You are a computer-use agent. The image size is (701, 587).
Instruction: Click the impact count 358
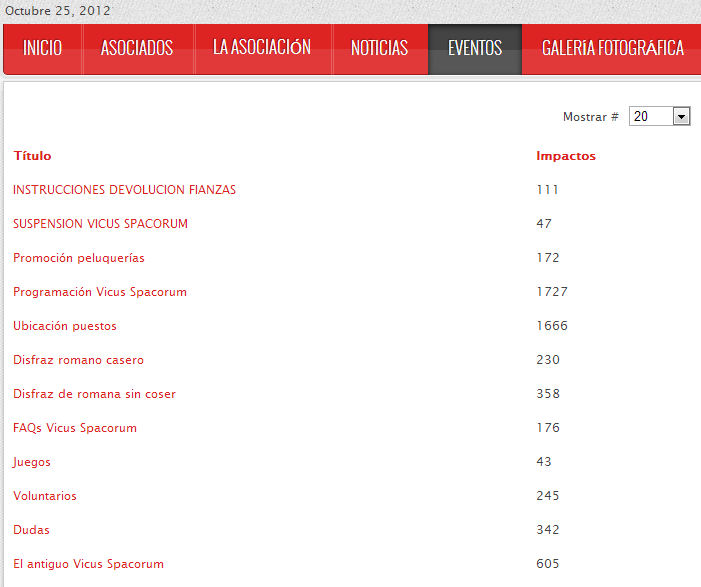click(548, 394)
